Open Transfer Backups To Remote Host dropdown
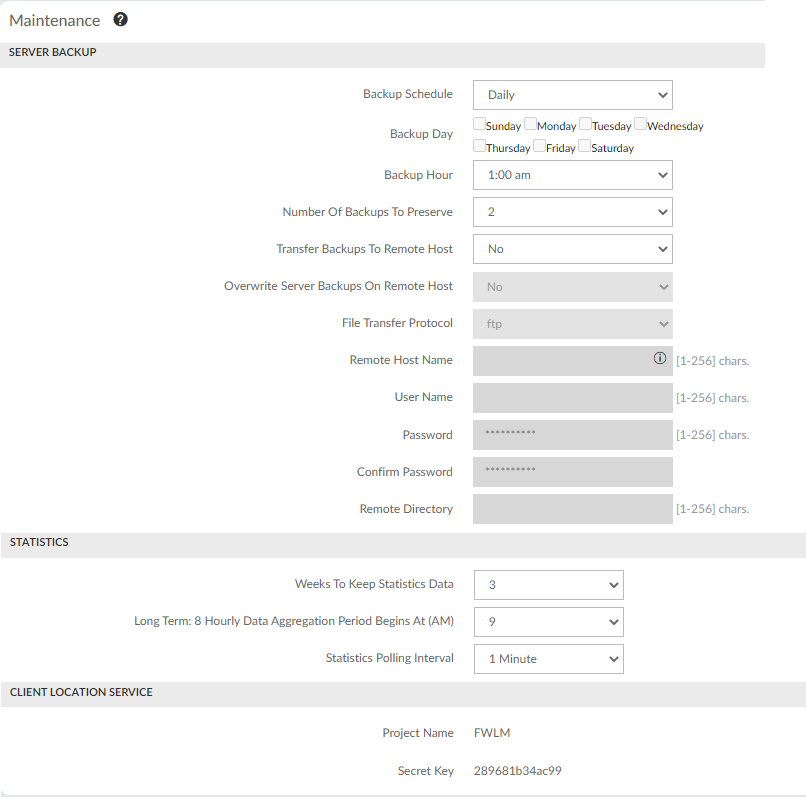The height and width of the screenshot is (799, 806). tap(572, 249)
